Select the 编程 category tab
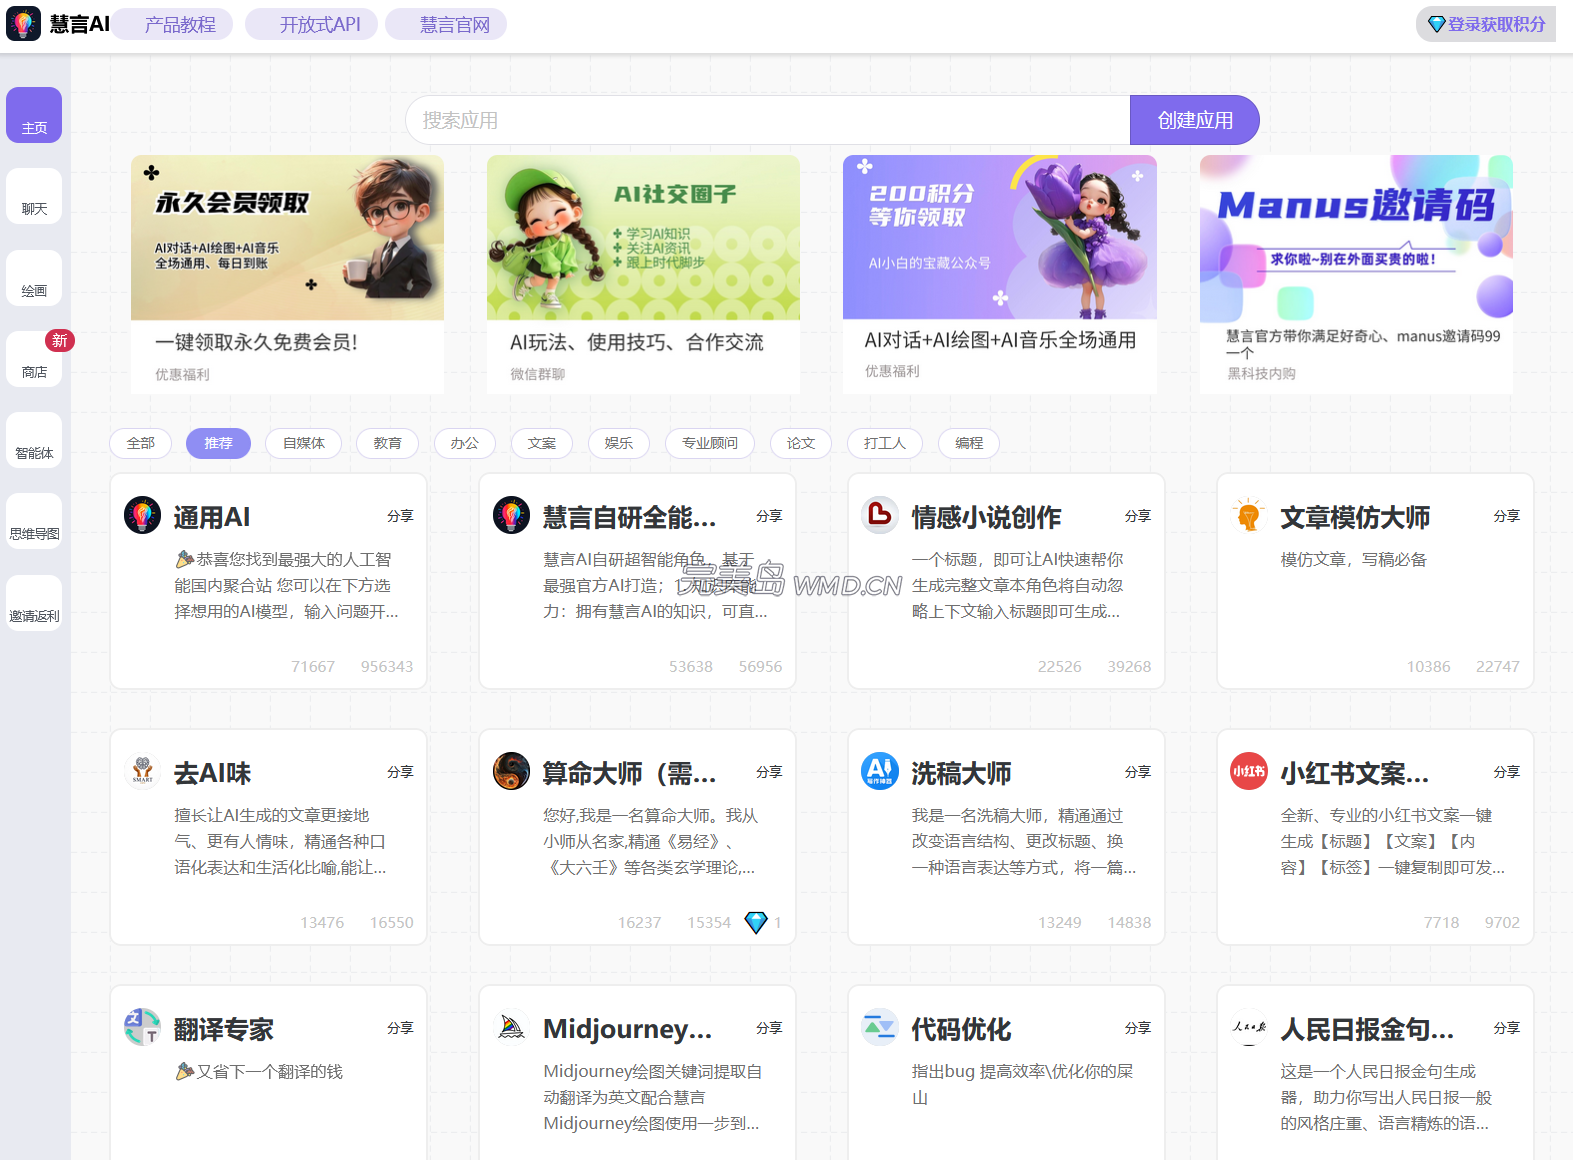 tap(969, 443)
